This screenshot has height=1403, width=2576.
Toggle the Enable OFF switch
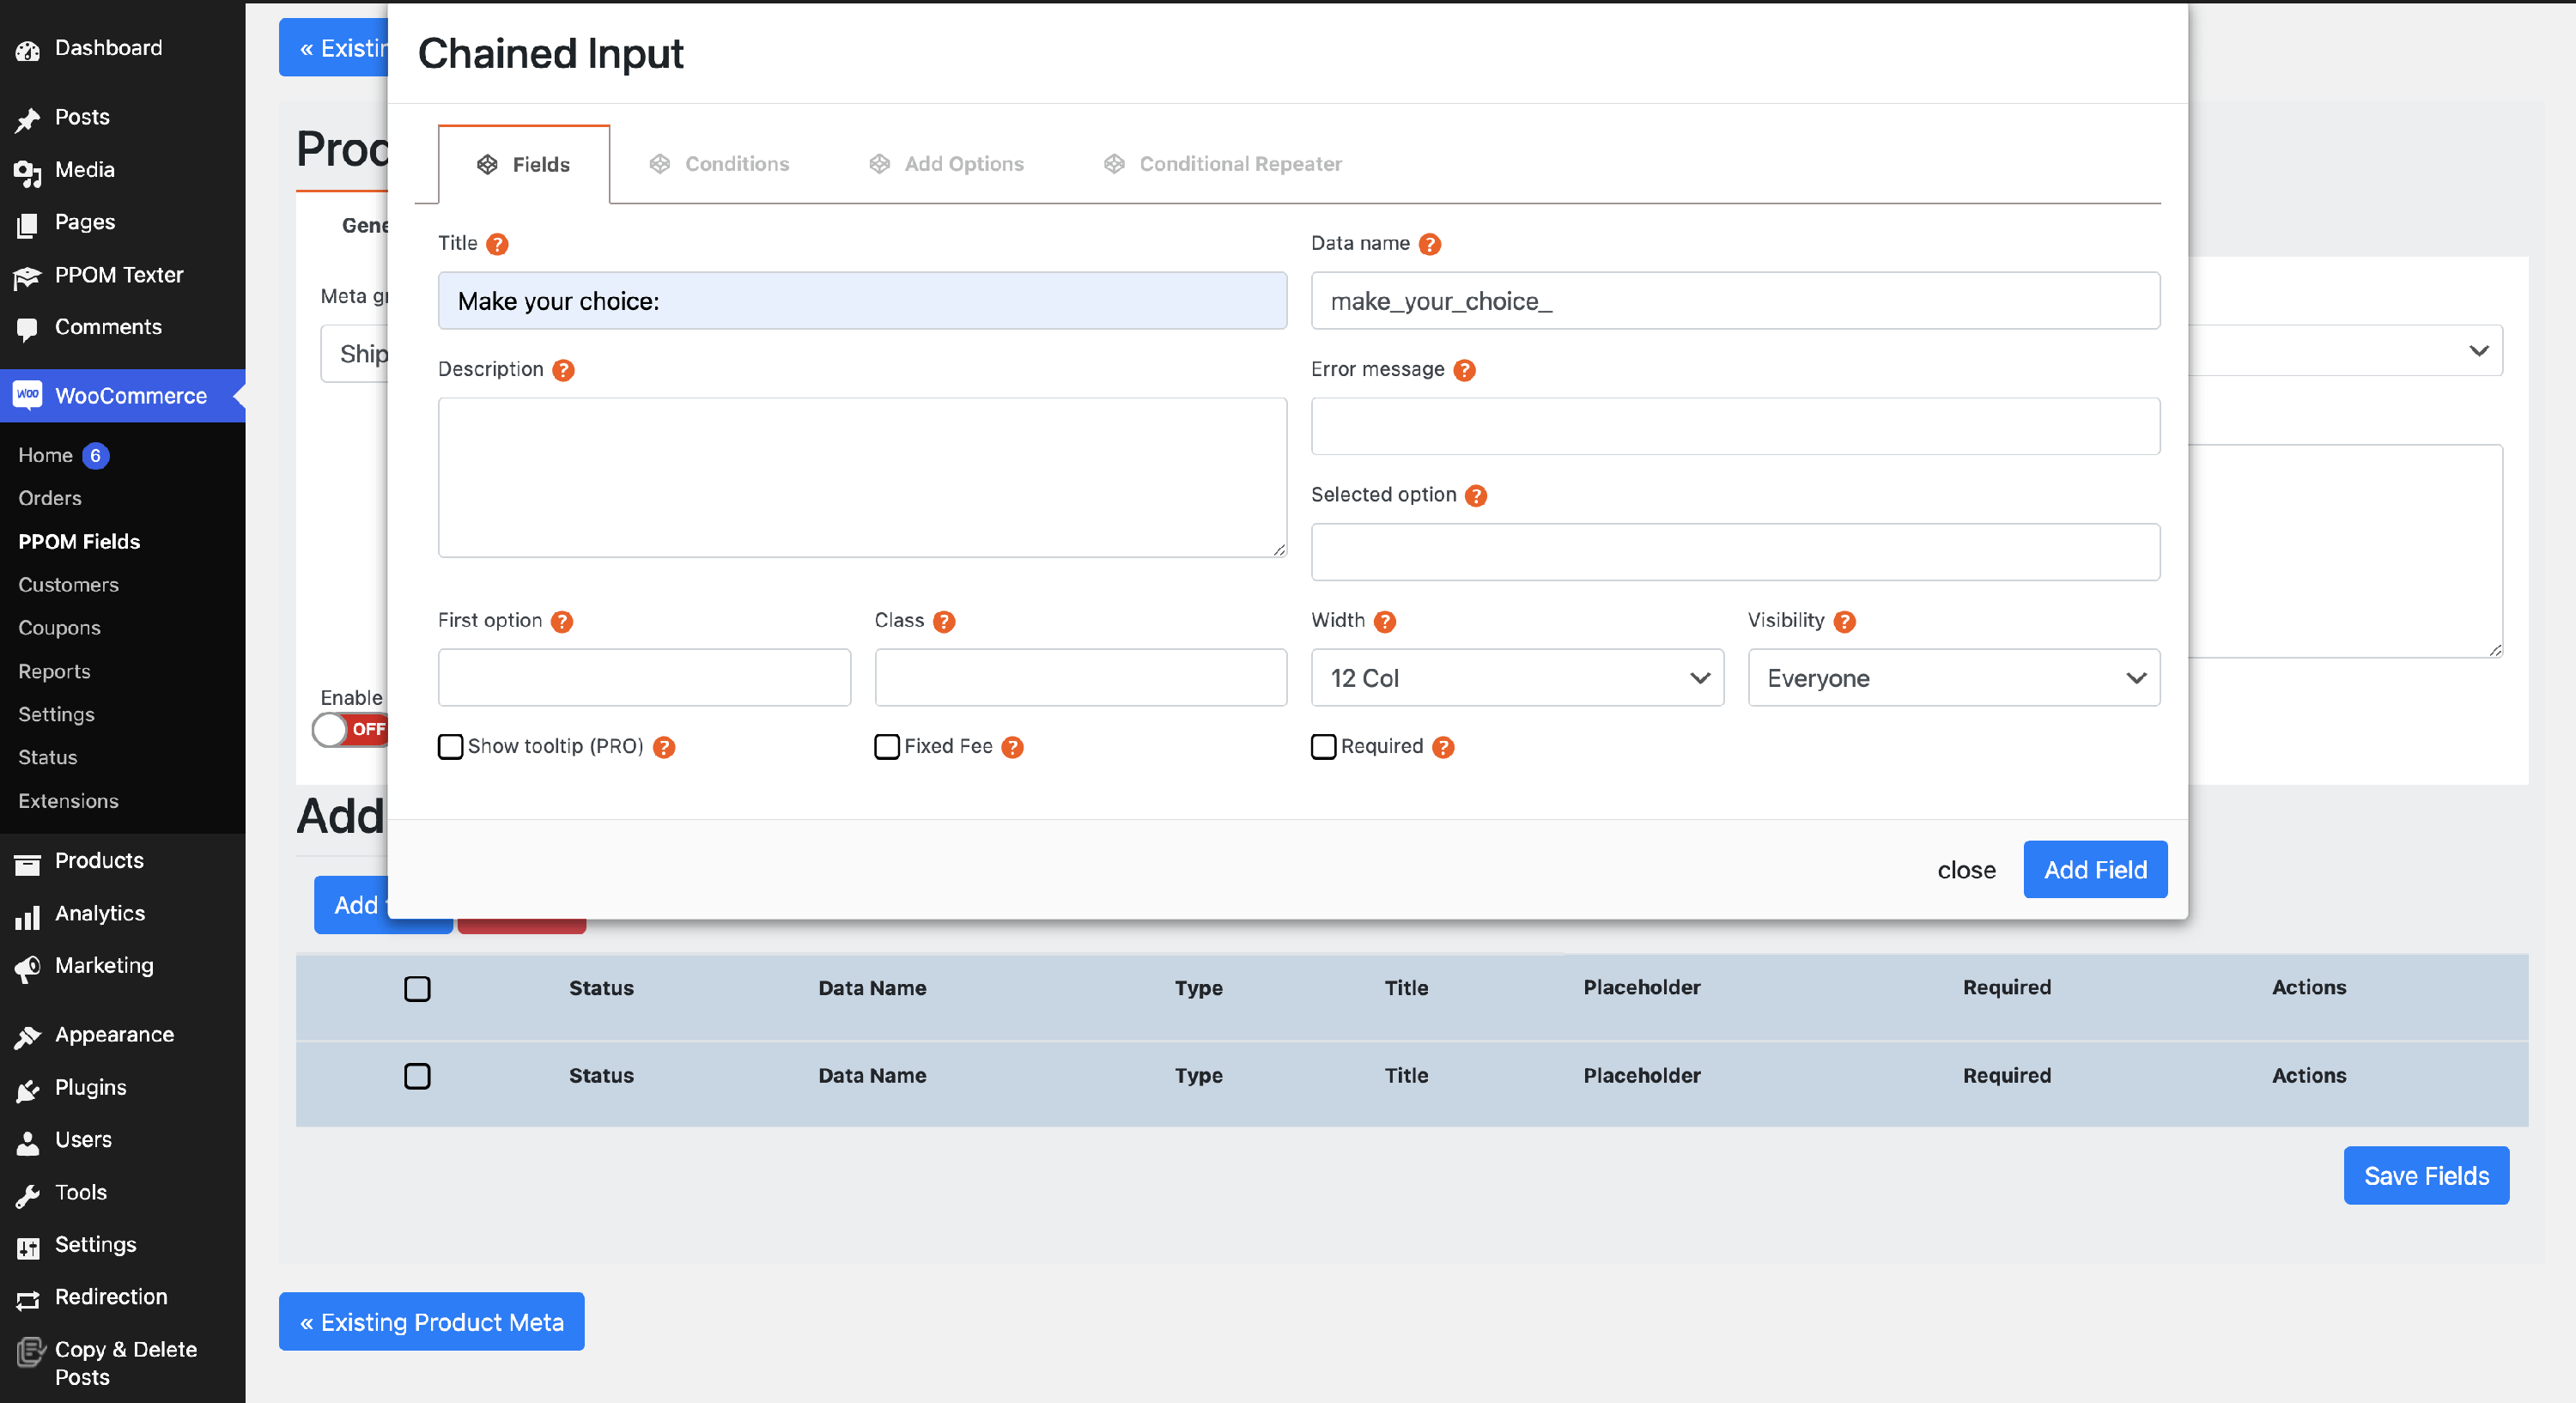click(x=350, y=729)
